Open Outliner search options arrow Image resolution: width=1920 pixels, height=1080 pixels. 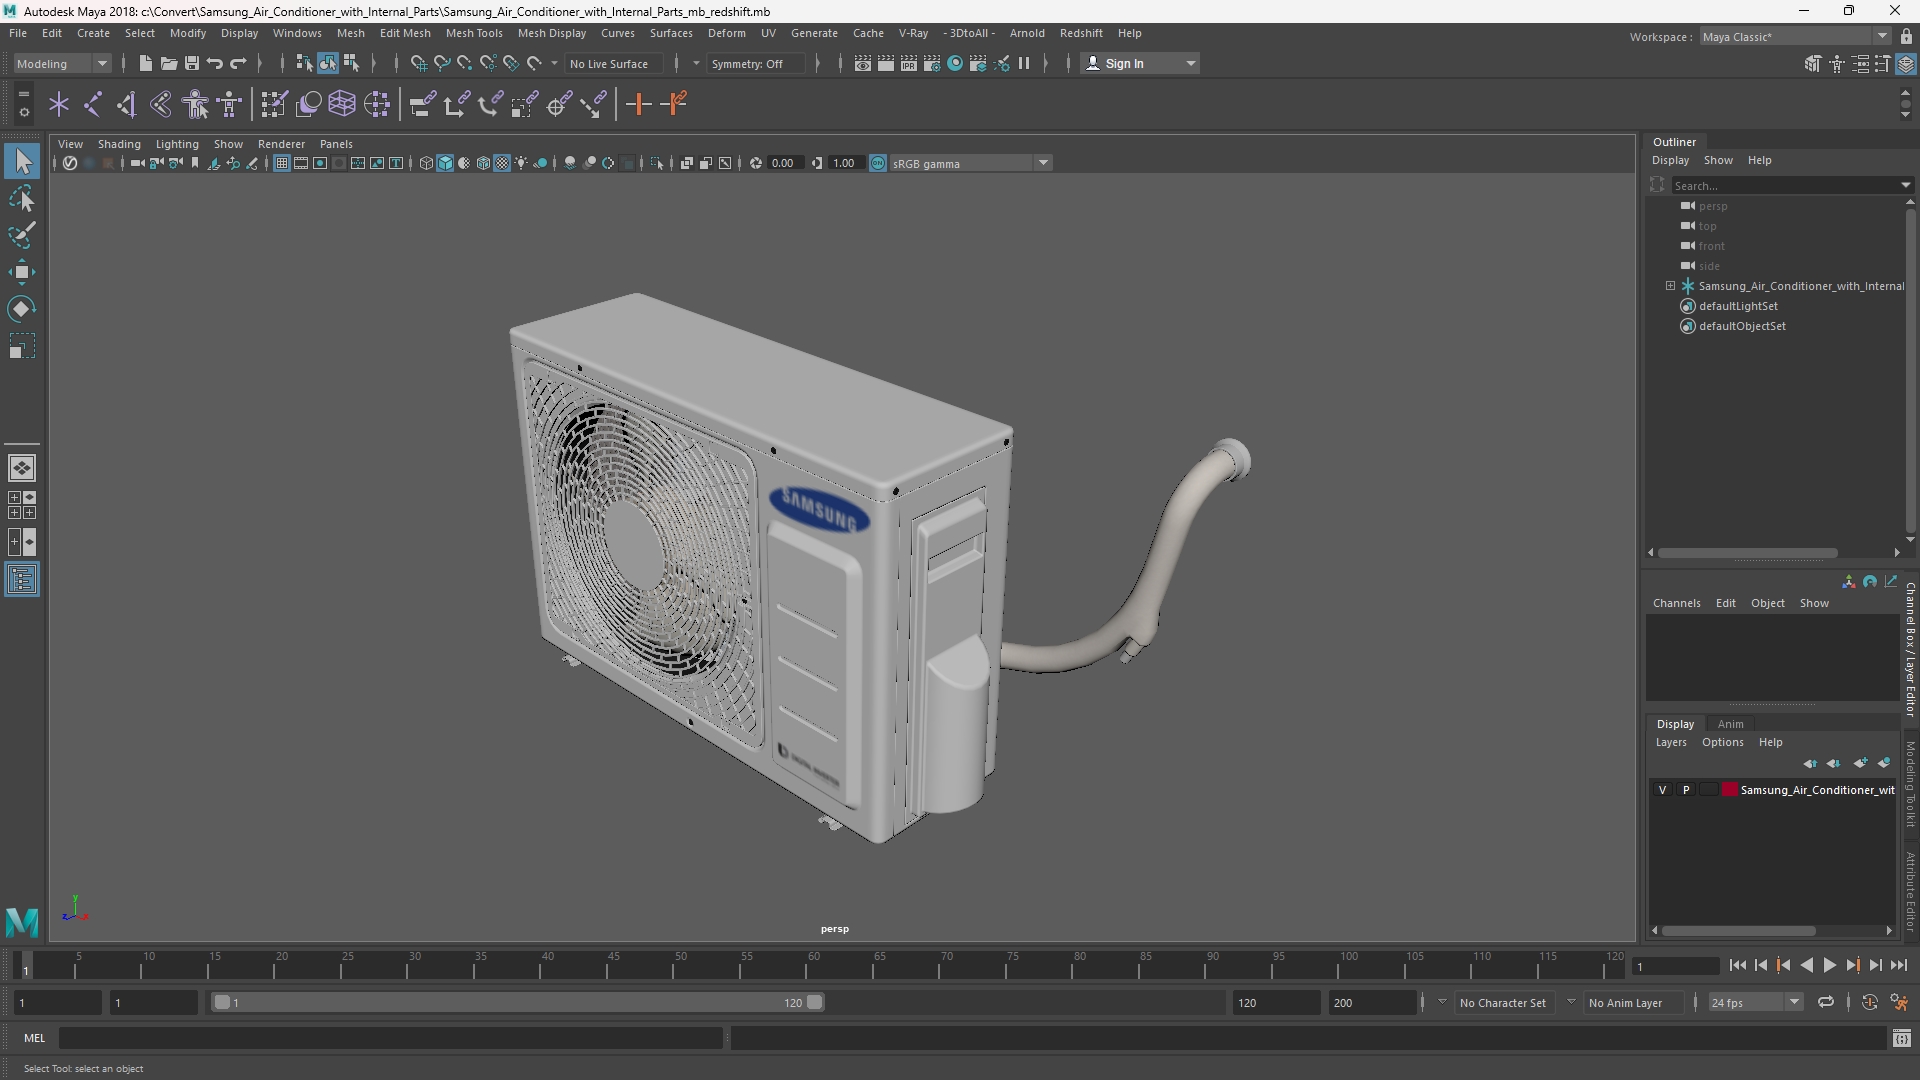pyautogui.click(x=1905, y=185)
